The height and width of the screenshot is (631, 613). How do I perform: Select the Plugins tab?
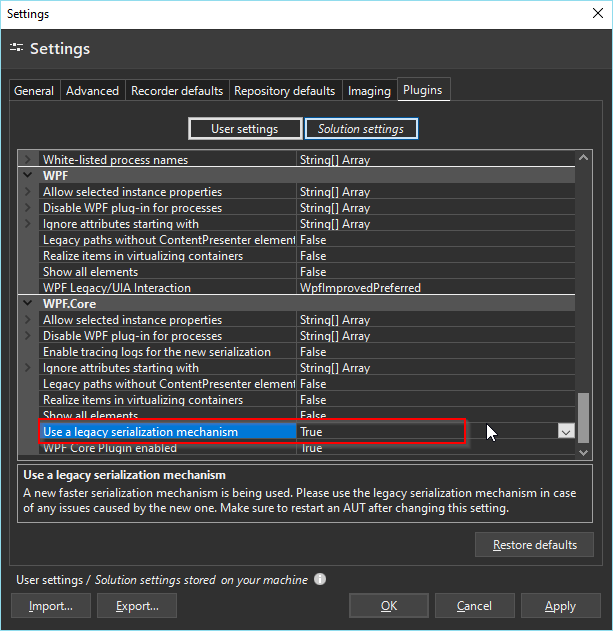pyautogui.click(x=423, y=90)
